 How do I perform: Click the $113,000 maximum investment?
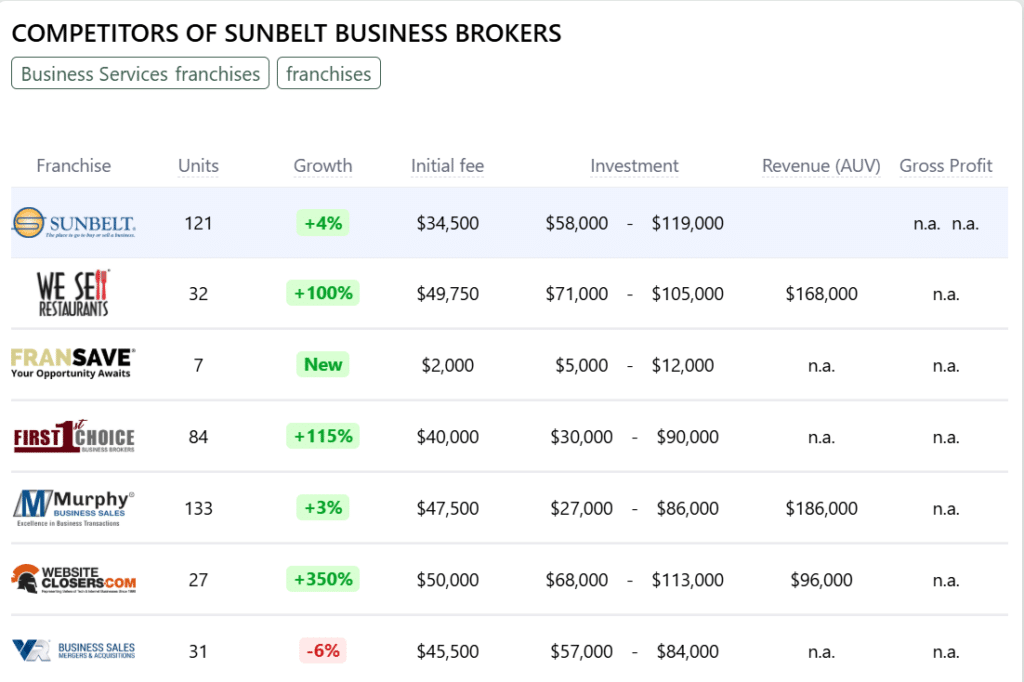[688, 580]
